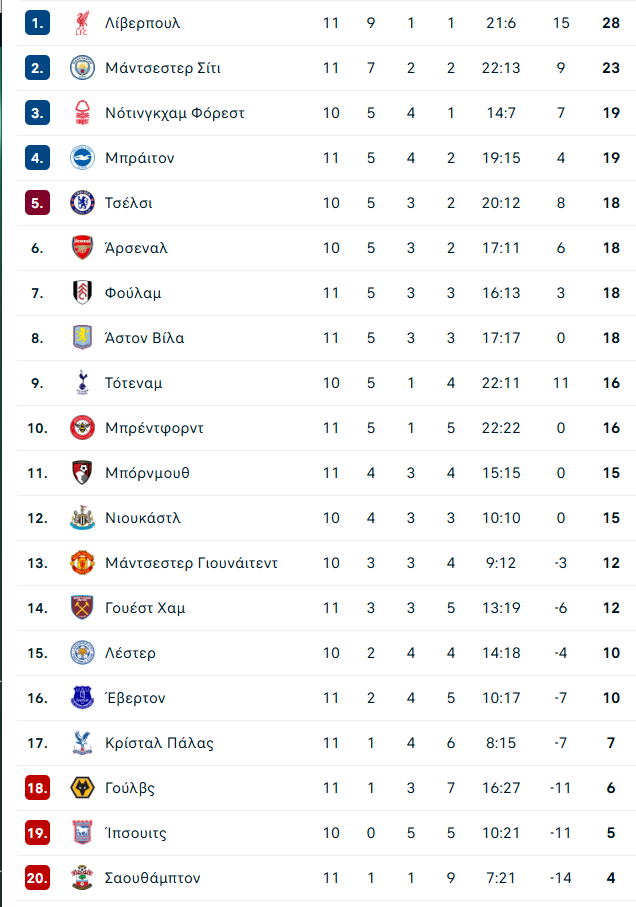
Task: Click the Manchester City crest icon
Action: [82, 68]
